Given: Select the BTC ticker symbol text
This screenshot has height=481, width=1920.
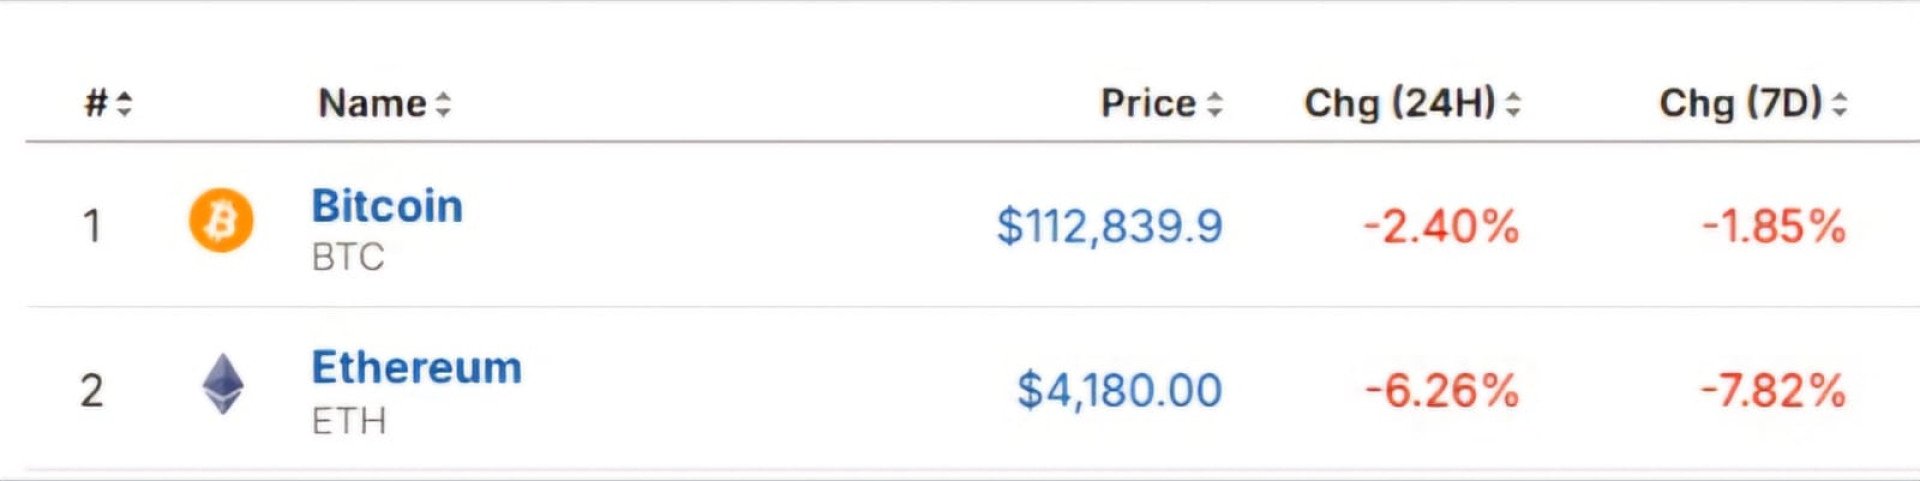Looking at the screenshot, I should click(x=348, y=258).
